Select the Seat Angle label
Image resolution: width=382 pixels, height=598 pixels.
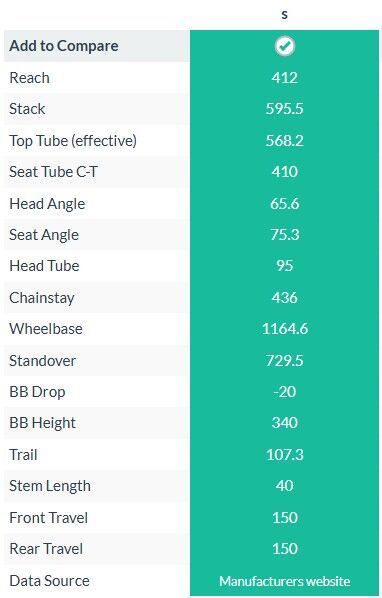pyautogui.click(x=44, y=235)
